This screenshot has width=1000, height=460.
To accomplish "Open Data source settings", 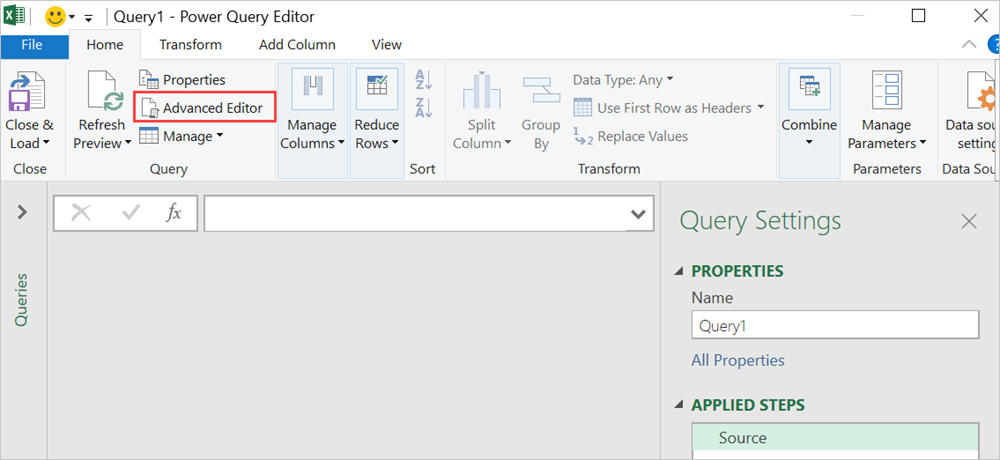I will [x=970, y=110].
